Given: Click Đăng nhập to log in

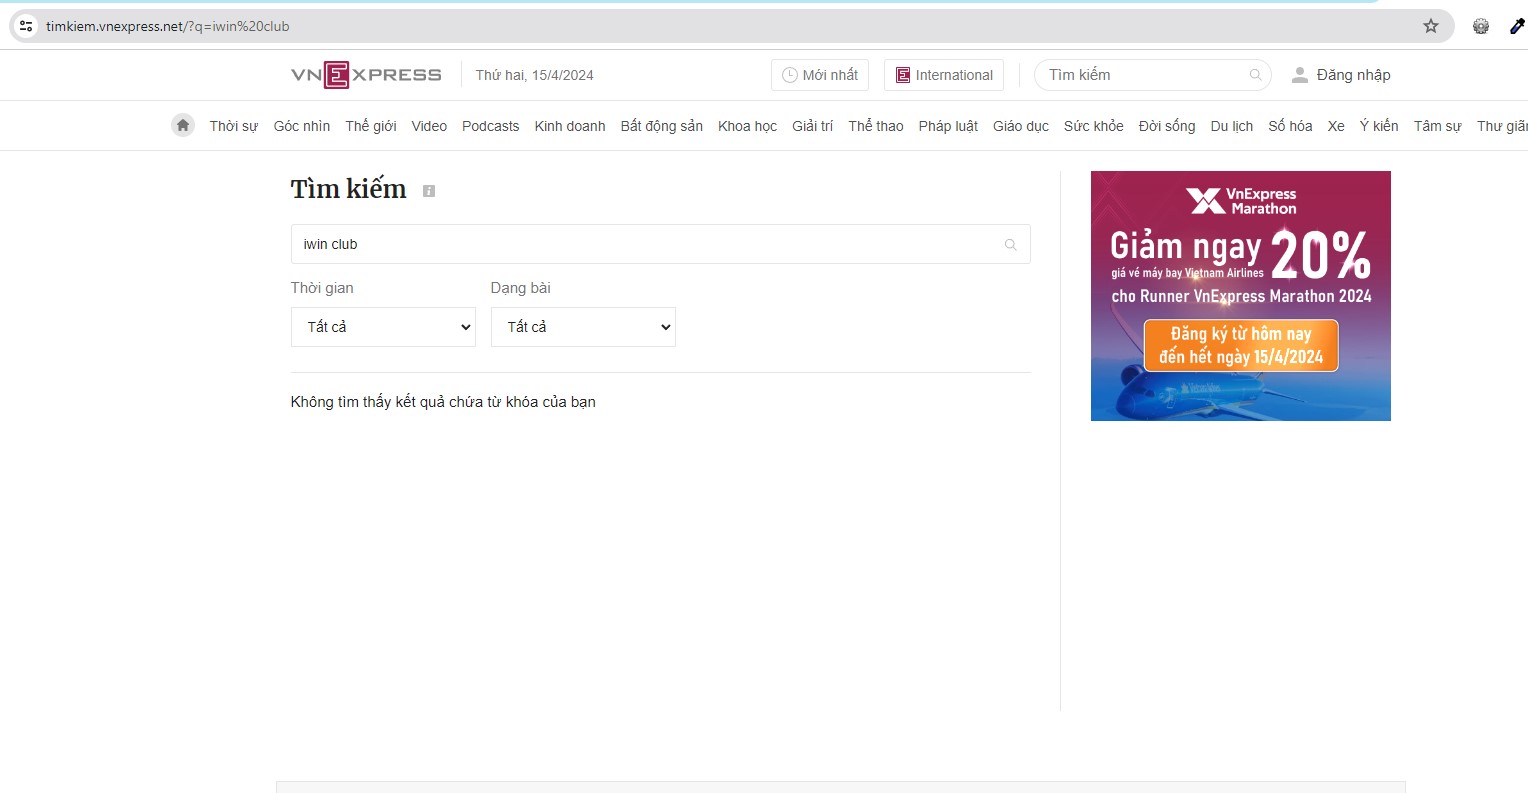Looking at the screenshot, I should (1353, 75).
